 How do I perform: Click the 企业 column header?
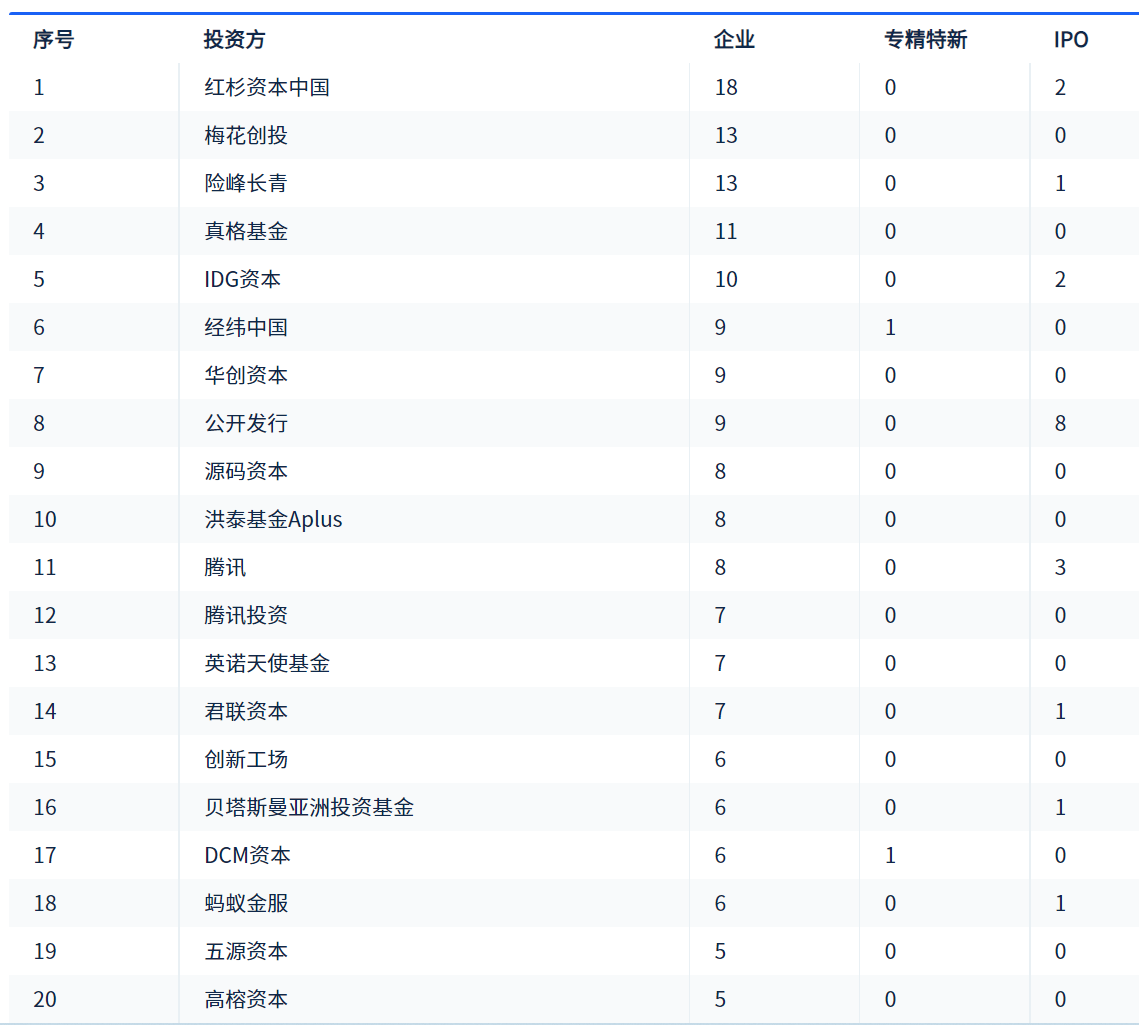pyautogui.click(x=734, y=39)
